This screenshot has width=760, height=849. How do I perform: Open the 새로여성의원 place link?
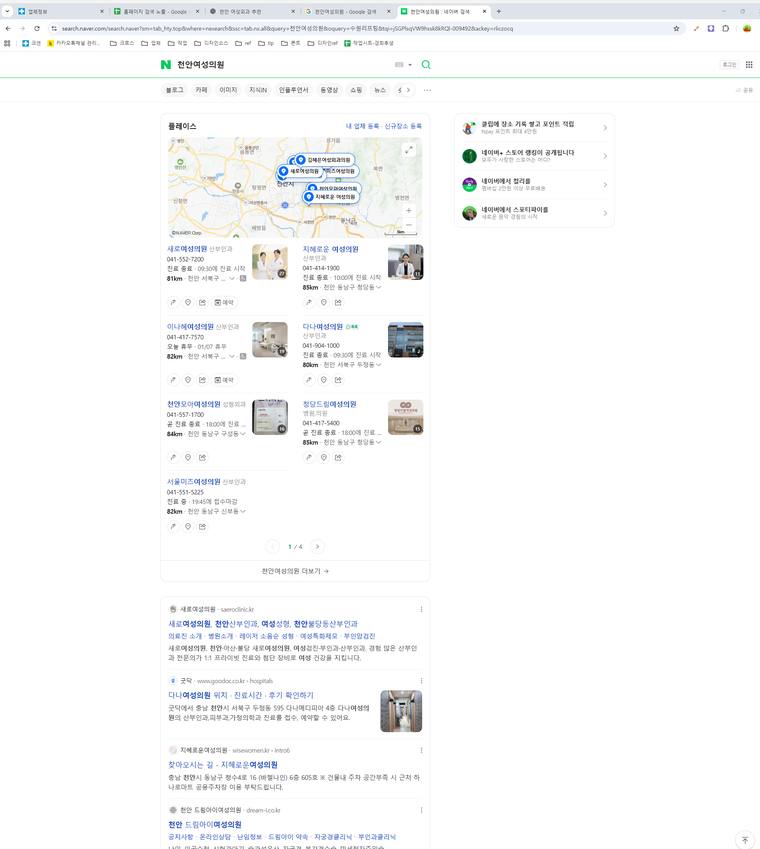pos(187,249)
